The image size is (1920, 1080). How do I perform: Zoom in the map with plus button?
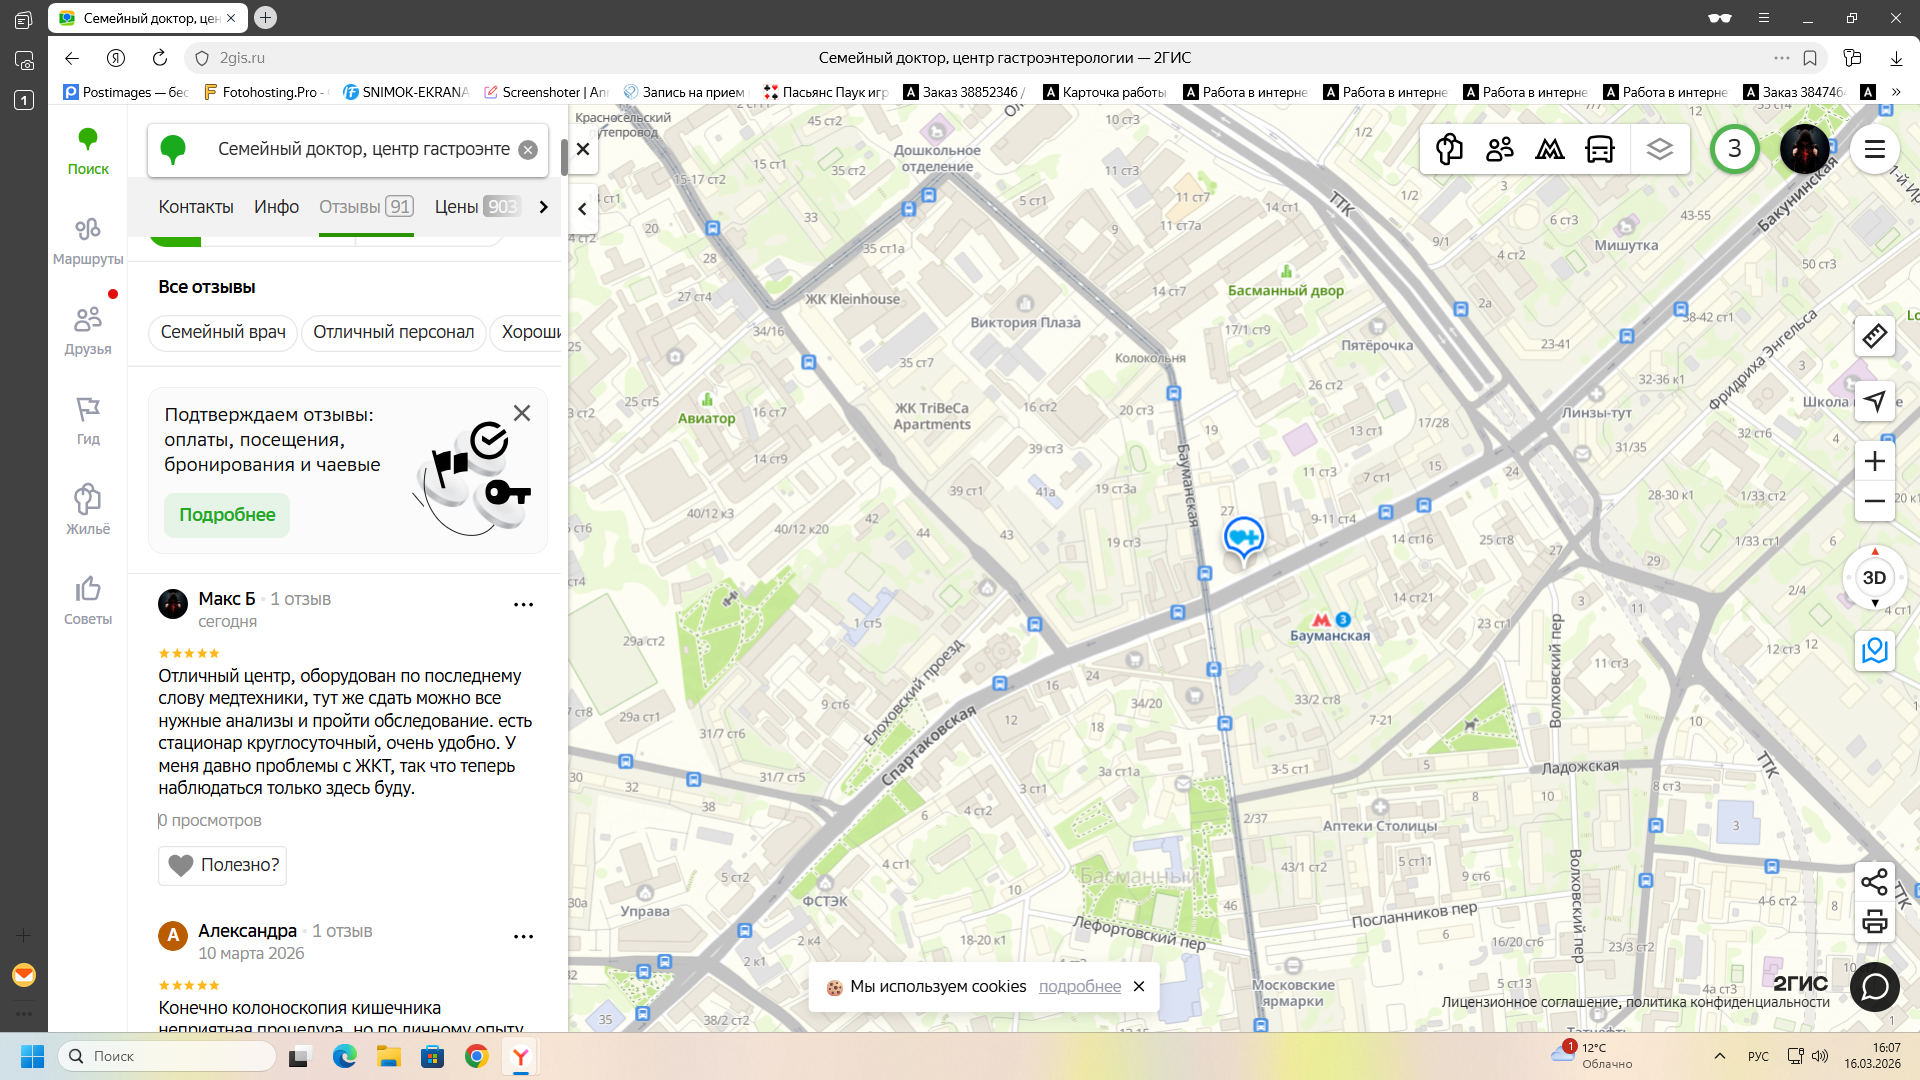tap(1874, 461)
